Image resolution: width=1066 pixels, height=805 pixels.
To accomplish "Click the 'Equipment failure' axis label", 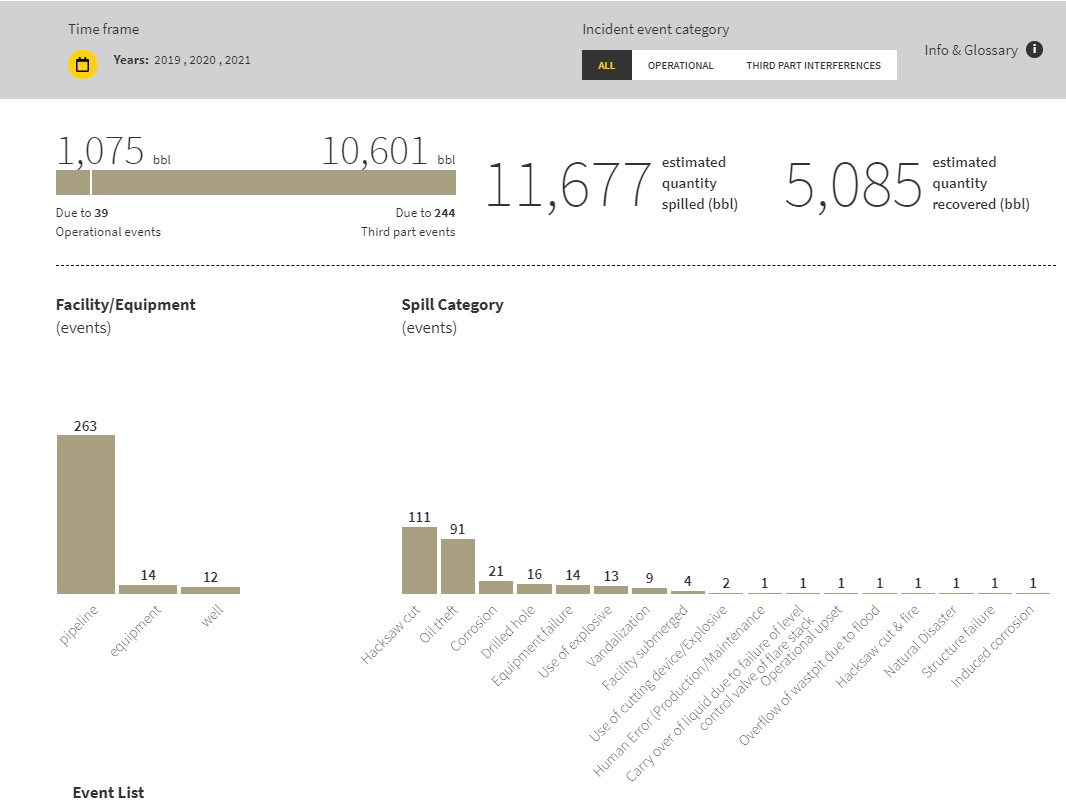I will pyautogui.click(x=532, y=645).
